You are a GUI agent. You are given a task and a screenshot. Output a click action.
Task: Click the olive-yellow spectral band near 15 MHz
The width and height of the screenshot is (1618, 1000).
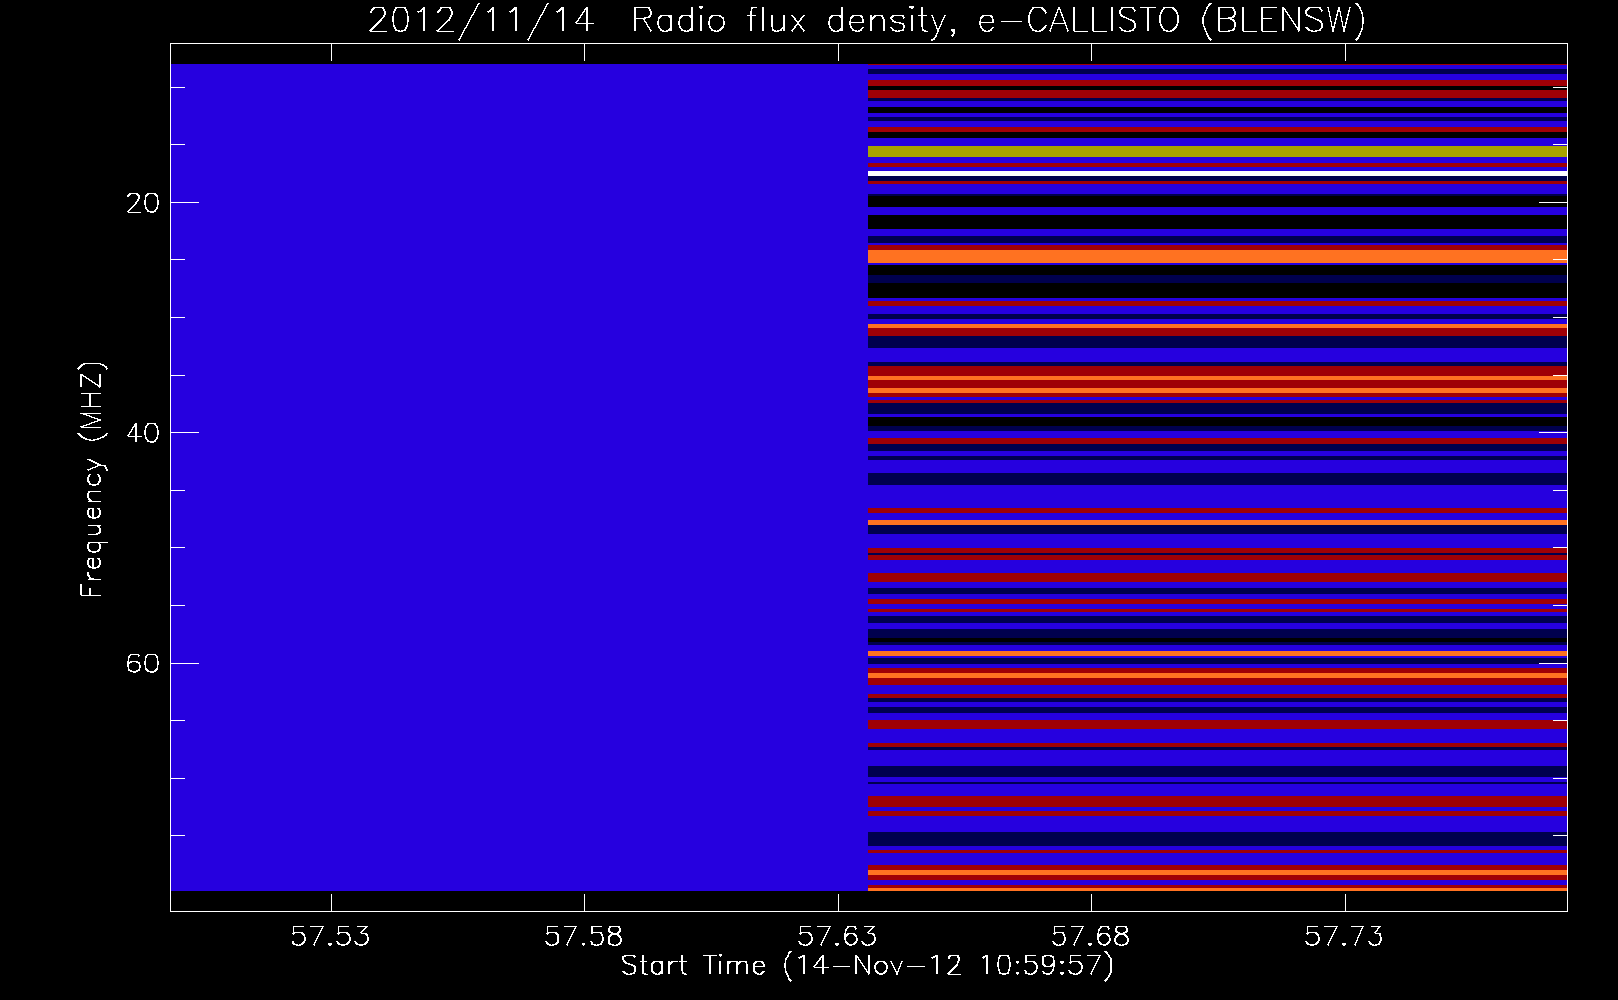coord(1217,152)
